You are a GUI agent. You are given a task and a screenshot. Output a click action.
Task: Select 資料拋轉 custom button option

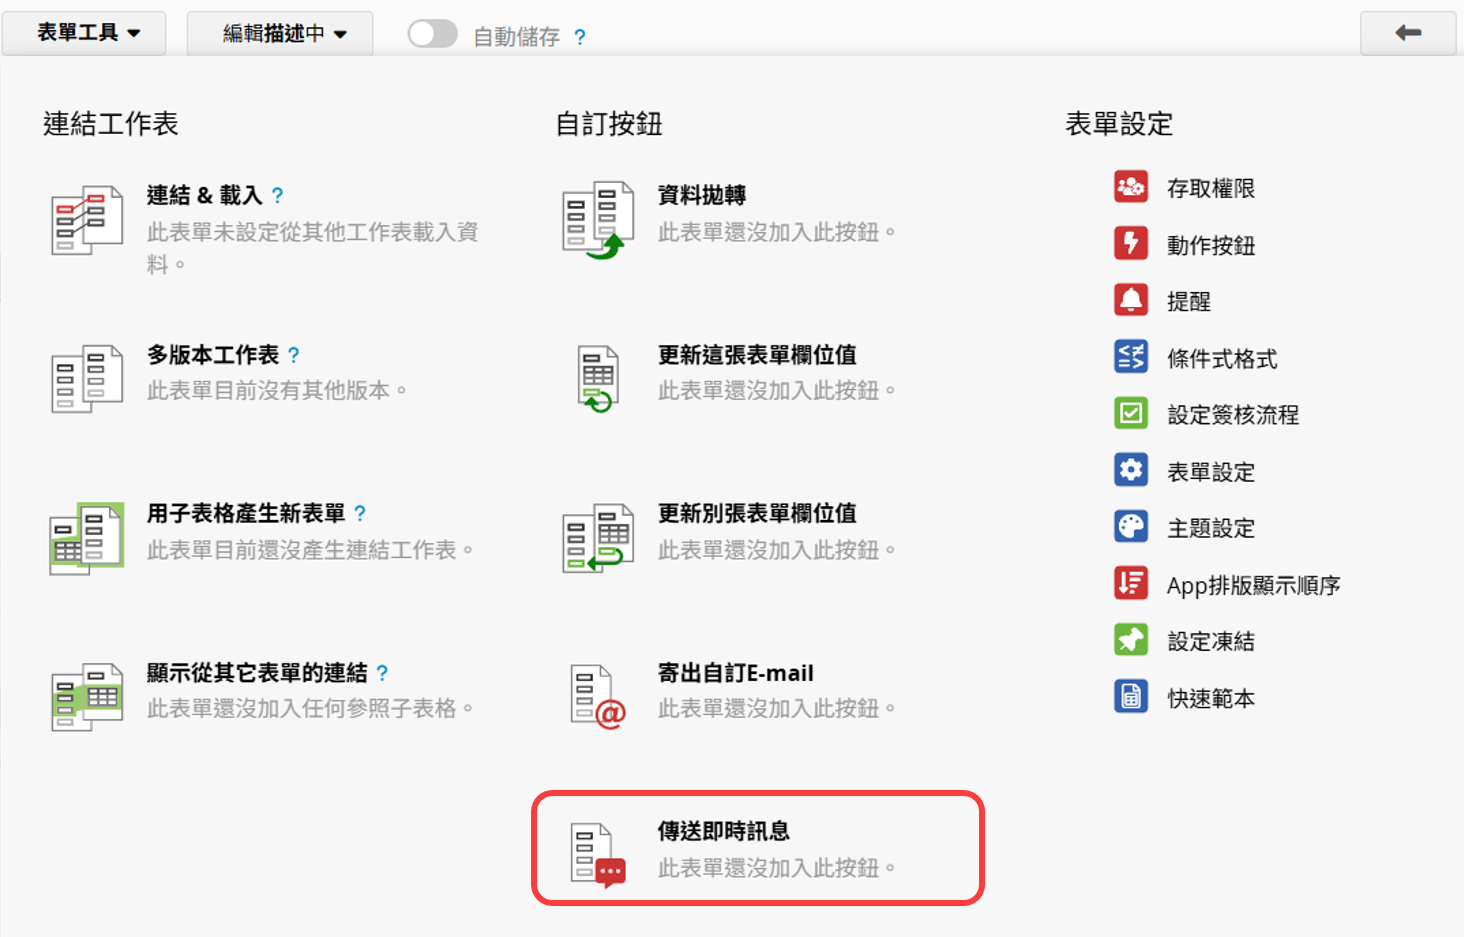click(702, 195)
